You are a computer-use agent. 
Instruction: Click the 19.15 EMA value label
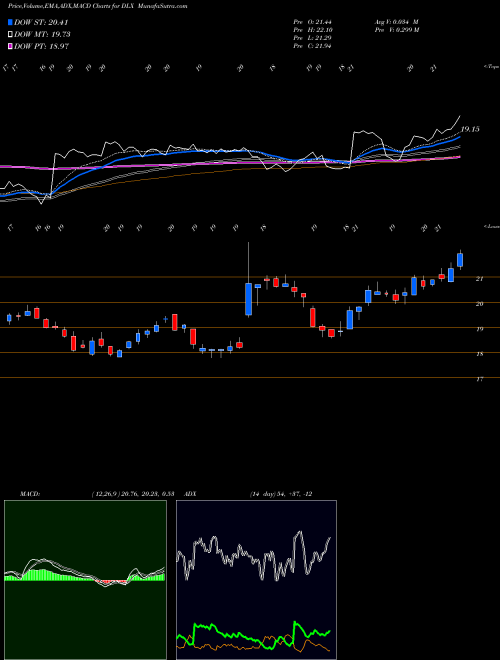(470, 130)
